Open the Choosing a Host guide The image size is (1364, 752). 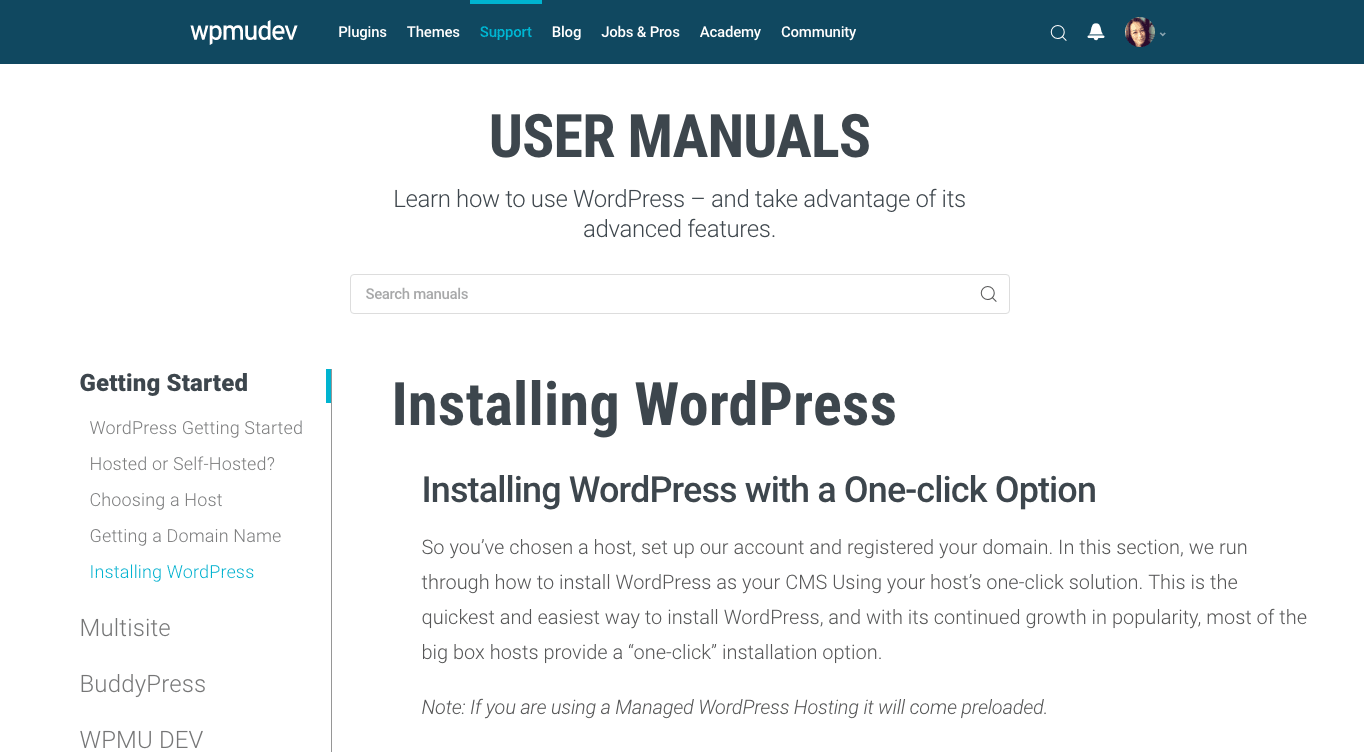156,499
